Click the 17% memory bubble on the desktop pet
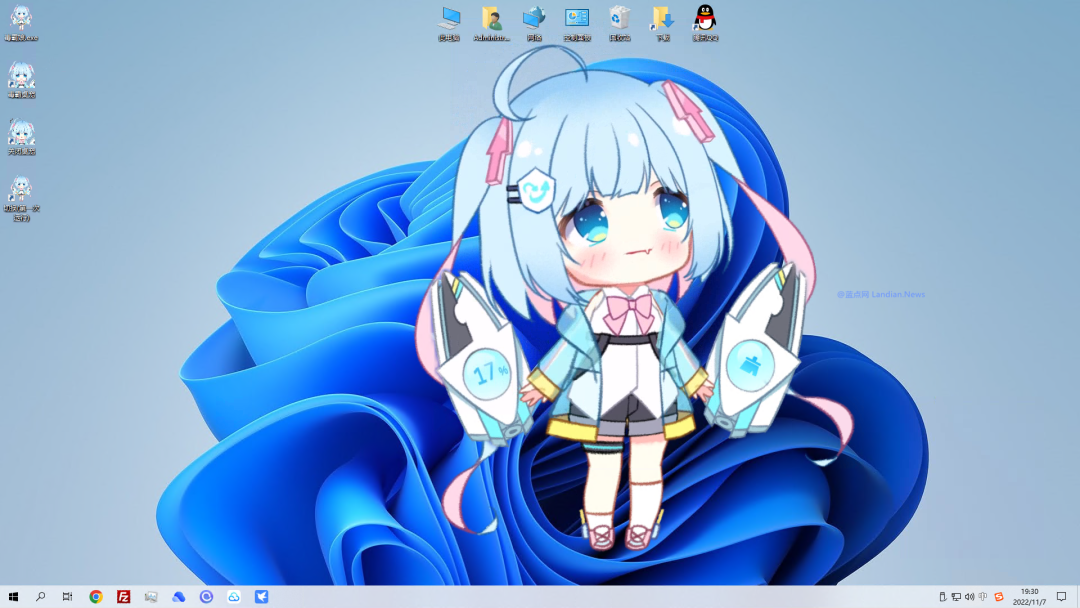The image size is (1080, 608). [487, 374]
